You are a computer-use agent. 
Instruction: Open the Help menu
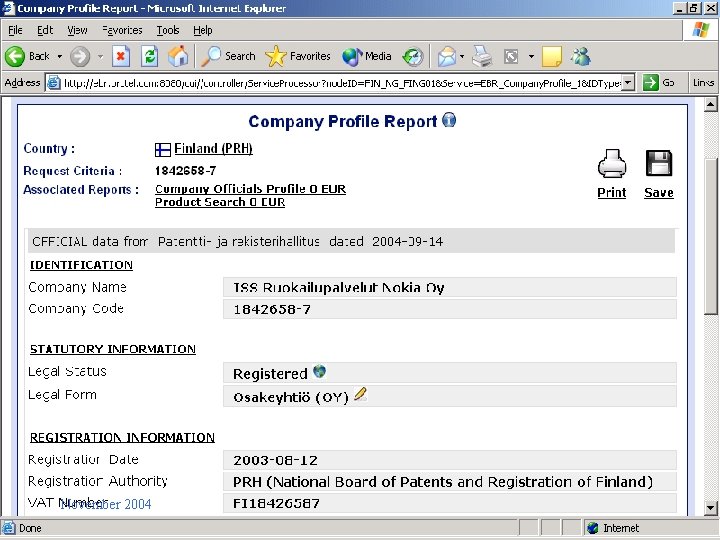pyautogui.click(x=202, y=30)
